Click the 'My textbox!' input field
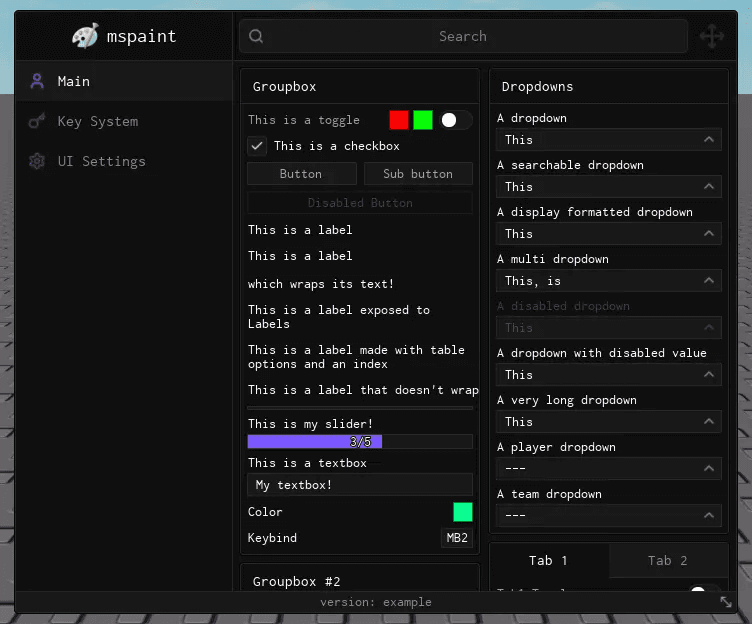The width and height of the screenshot is (752, 624). point(360,485)
